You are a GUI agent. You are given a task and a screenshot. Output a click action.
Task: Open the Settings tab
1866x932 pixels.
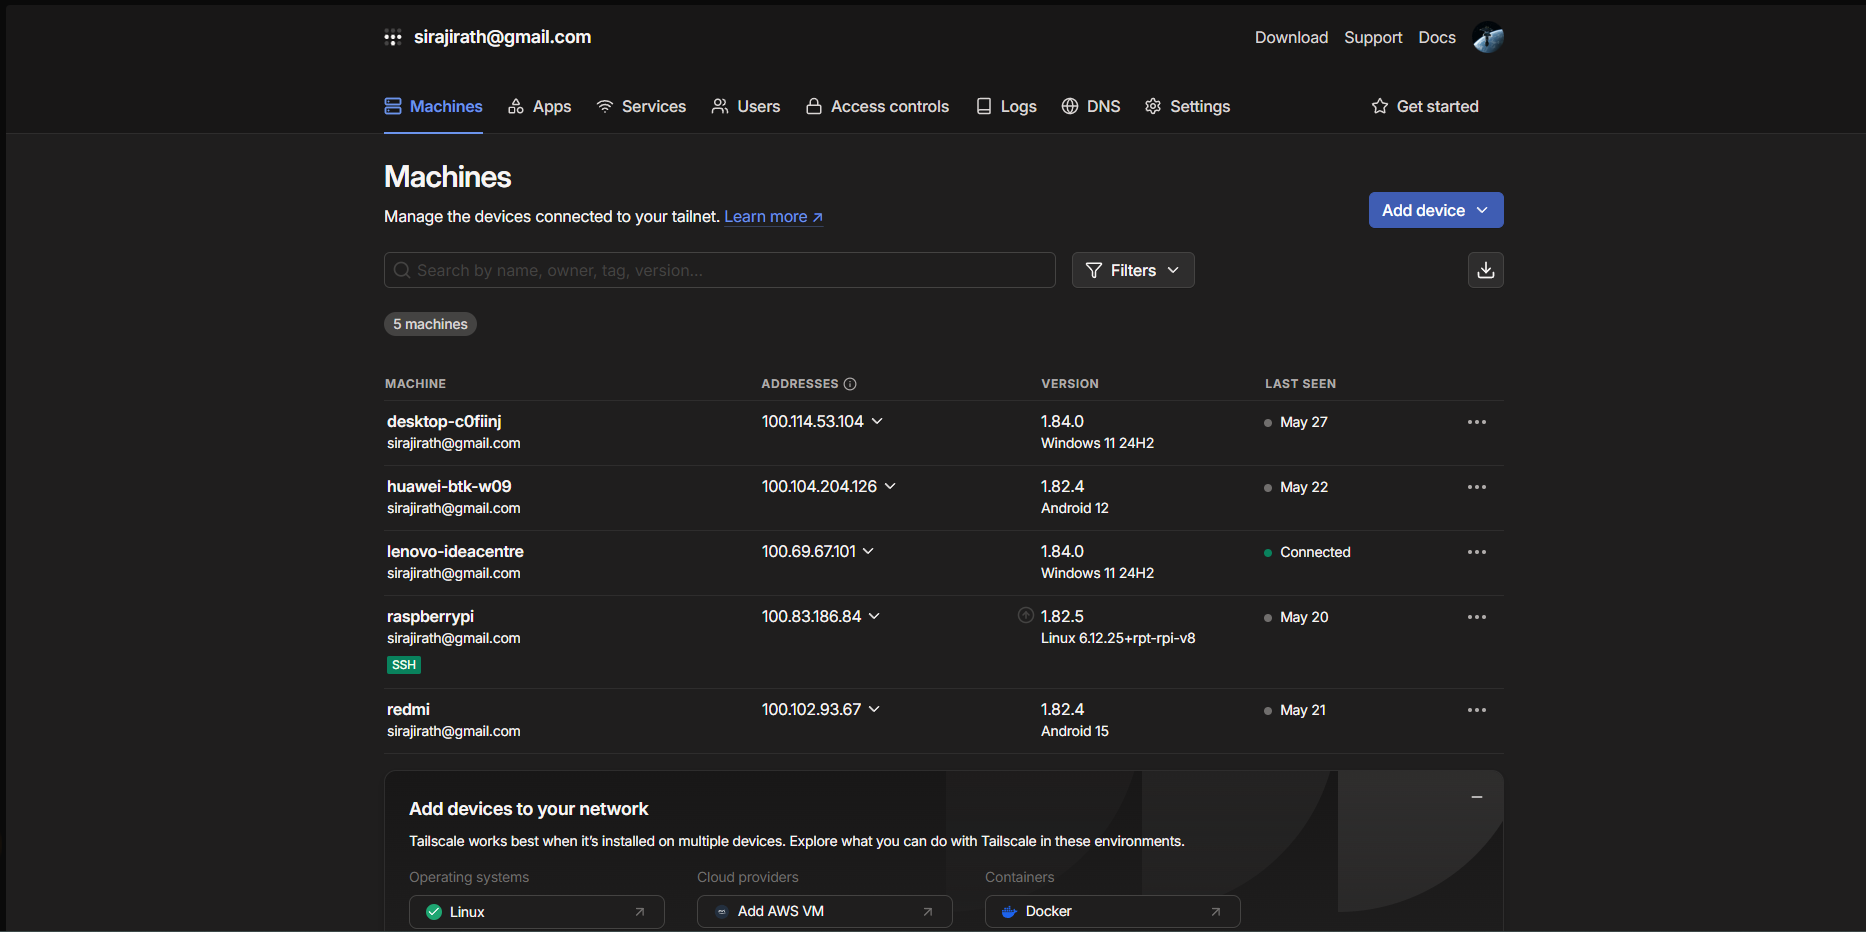(1187, 106)
